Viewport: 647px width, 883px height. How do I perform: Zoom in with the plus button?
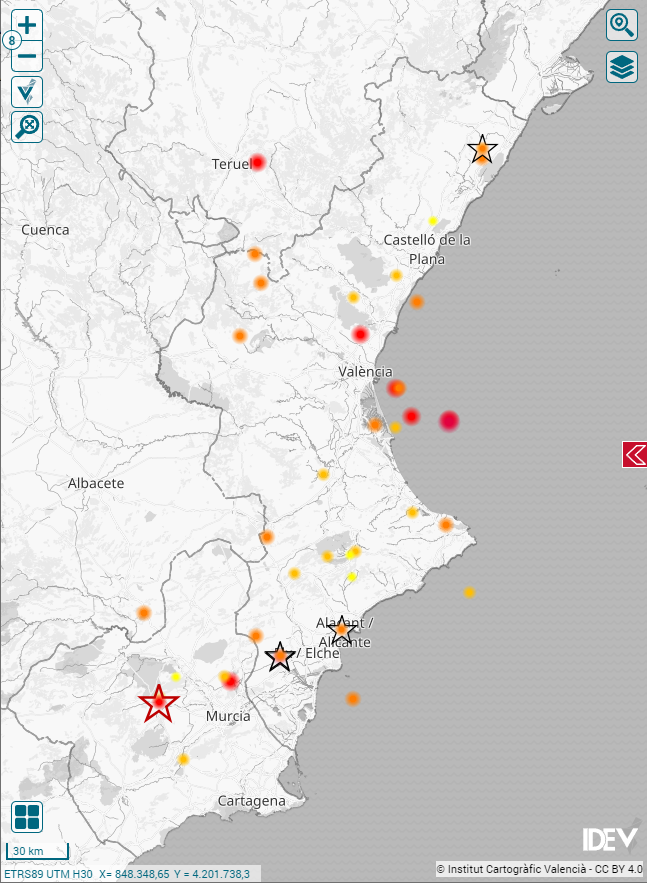27,25
